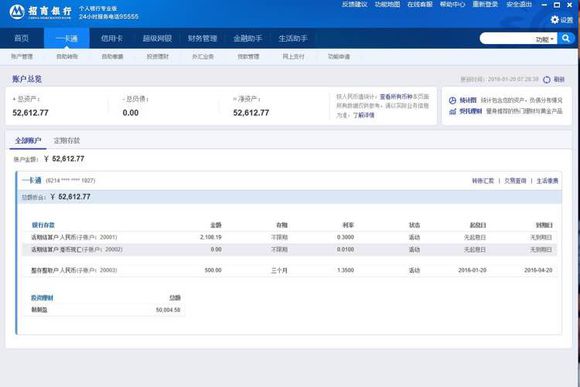
Task: Click the China Merchants Bank logo
Action: (40, 12)
